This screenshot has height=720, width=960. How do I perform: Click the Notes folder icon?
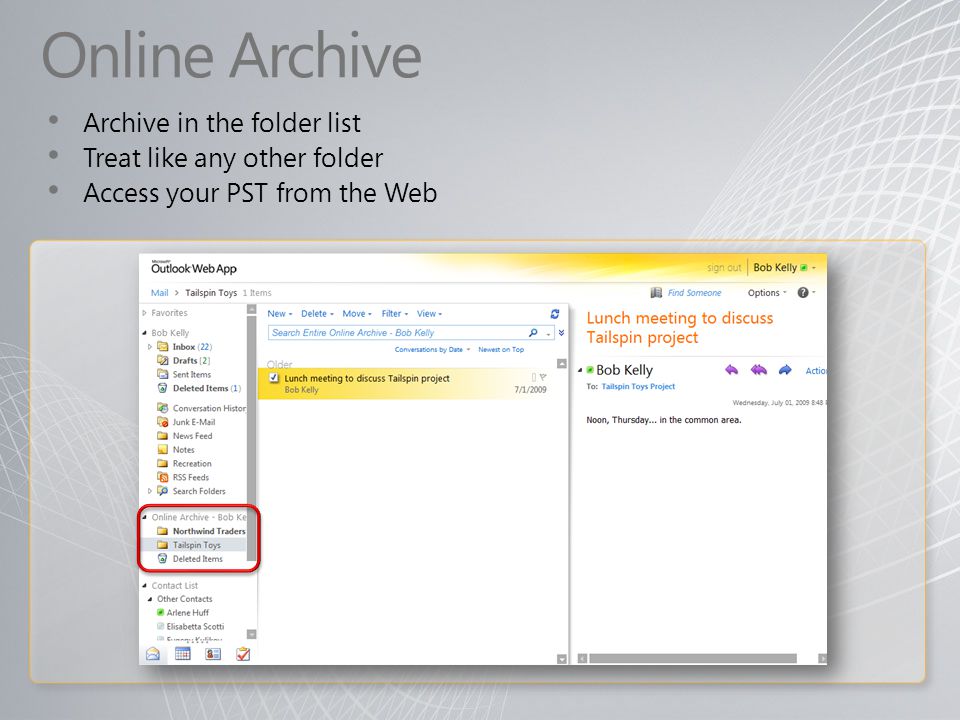pos(162,449)
